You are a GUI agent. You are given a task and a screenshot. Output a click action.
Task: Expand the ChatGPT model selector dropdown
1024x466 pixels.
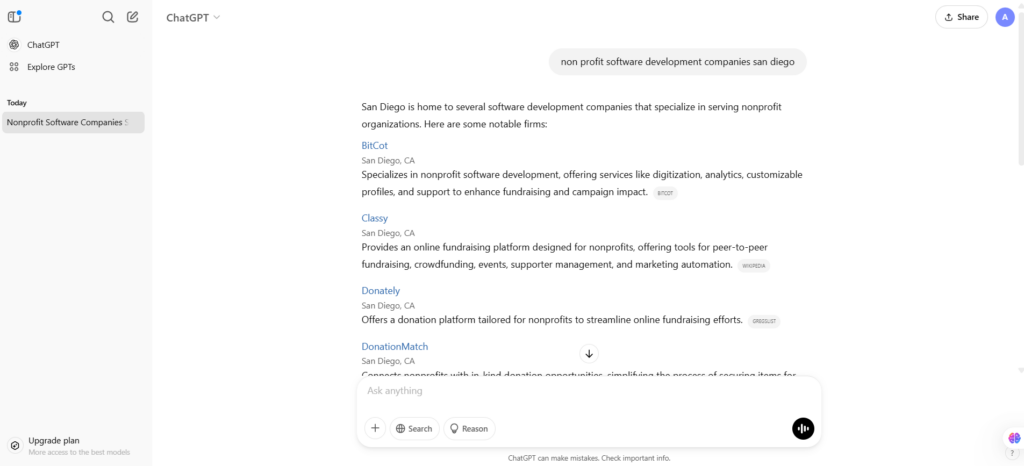click(193, 17)
